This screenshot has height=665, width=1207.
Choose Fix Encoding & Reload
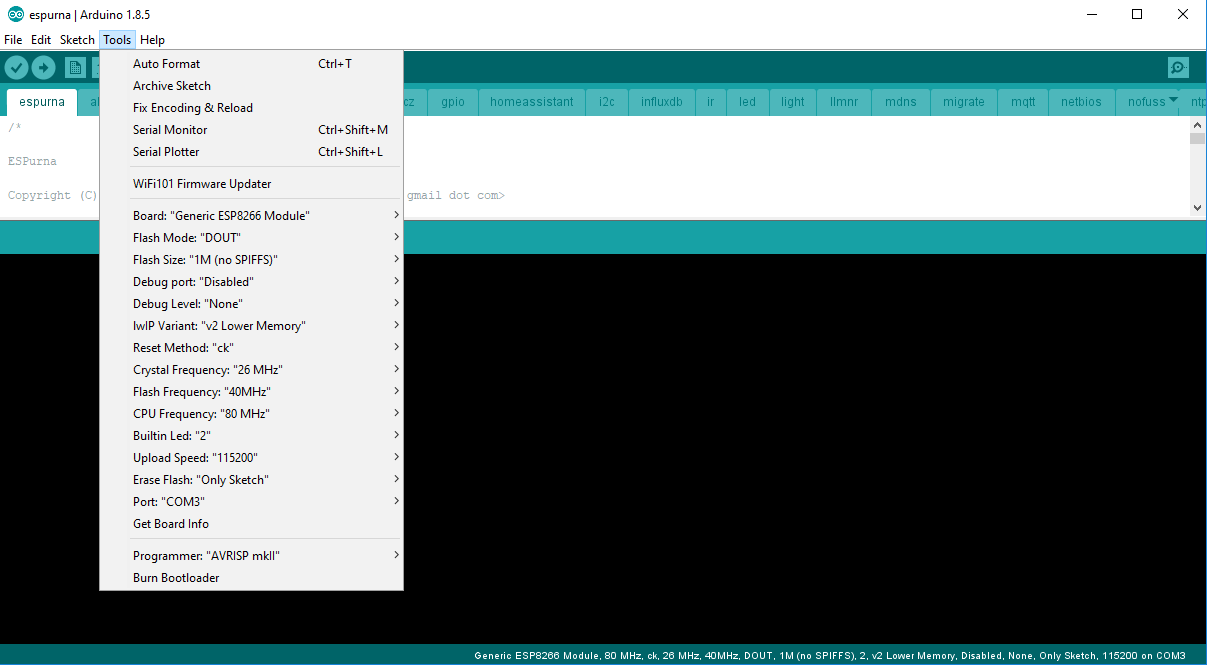tap(251, 108)
